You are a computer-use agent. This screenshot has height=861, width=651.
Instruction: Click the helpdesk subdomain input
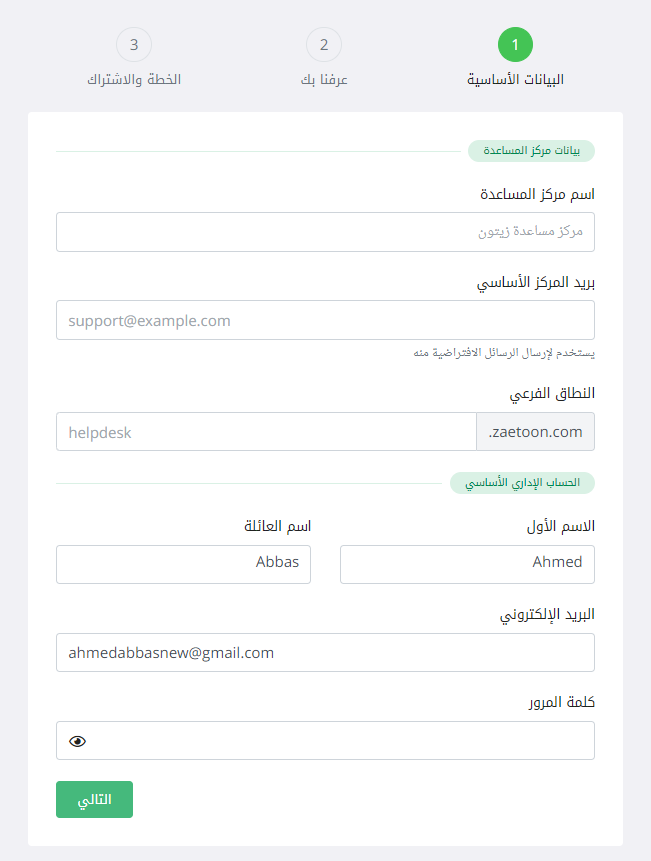click(x=266, y=432)
